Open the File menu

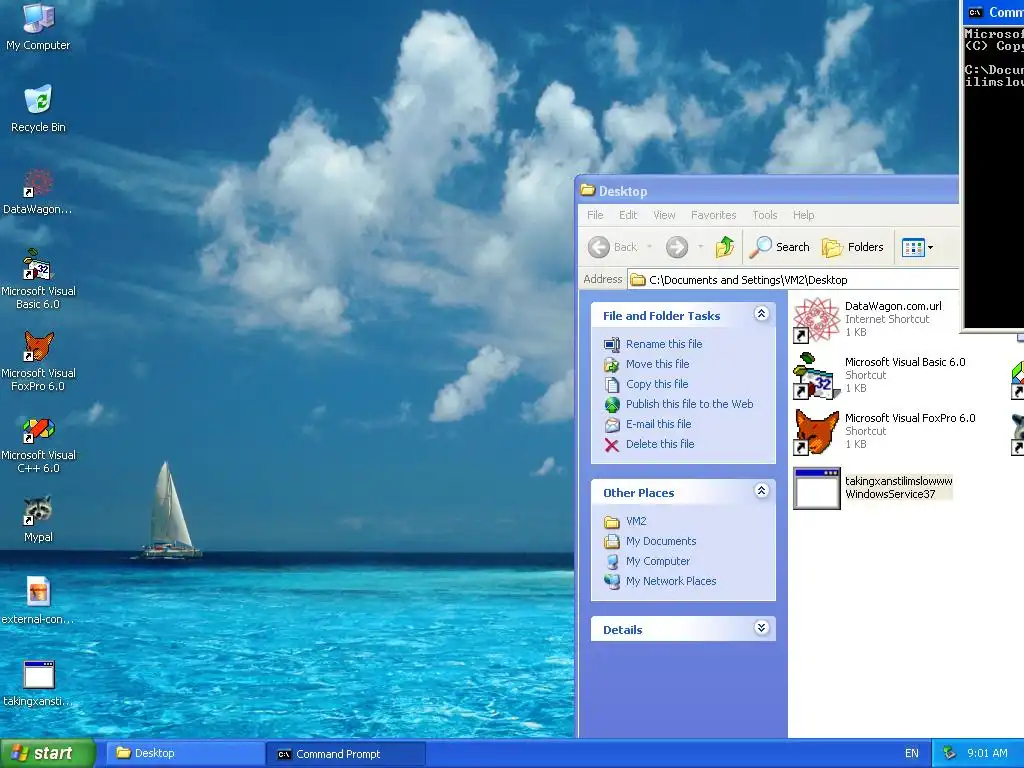[595, 215]
